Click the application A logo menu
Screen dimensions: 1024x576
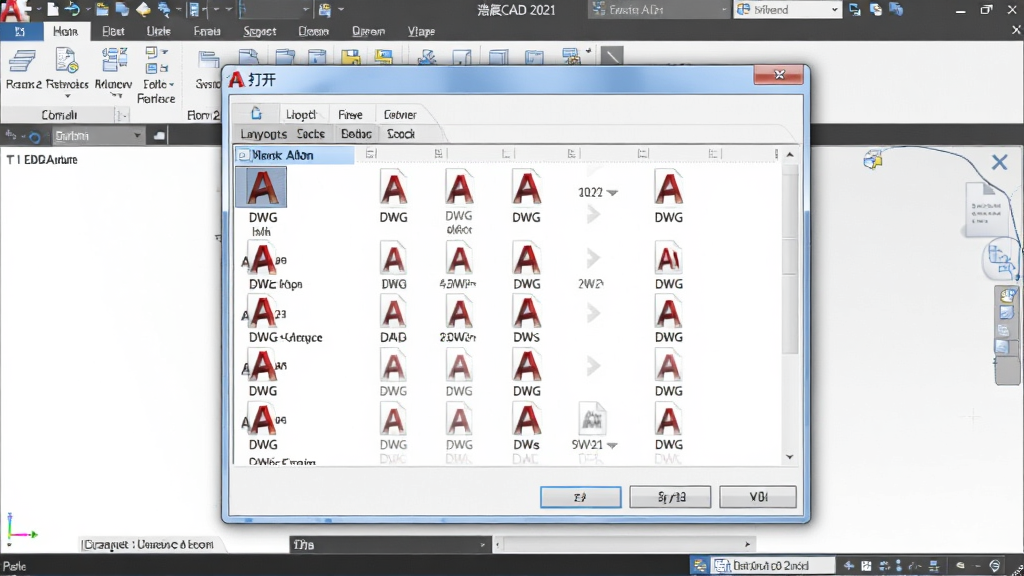(14, 10)
